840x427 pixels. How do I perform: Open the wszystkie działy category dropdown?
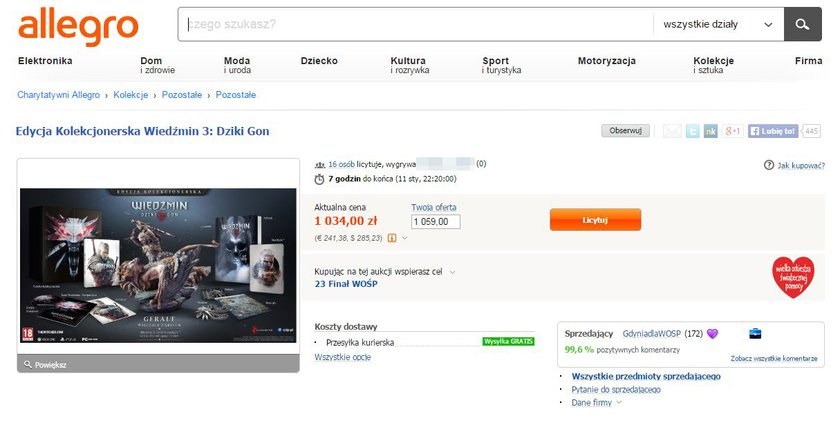point(718,24)
